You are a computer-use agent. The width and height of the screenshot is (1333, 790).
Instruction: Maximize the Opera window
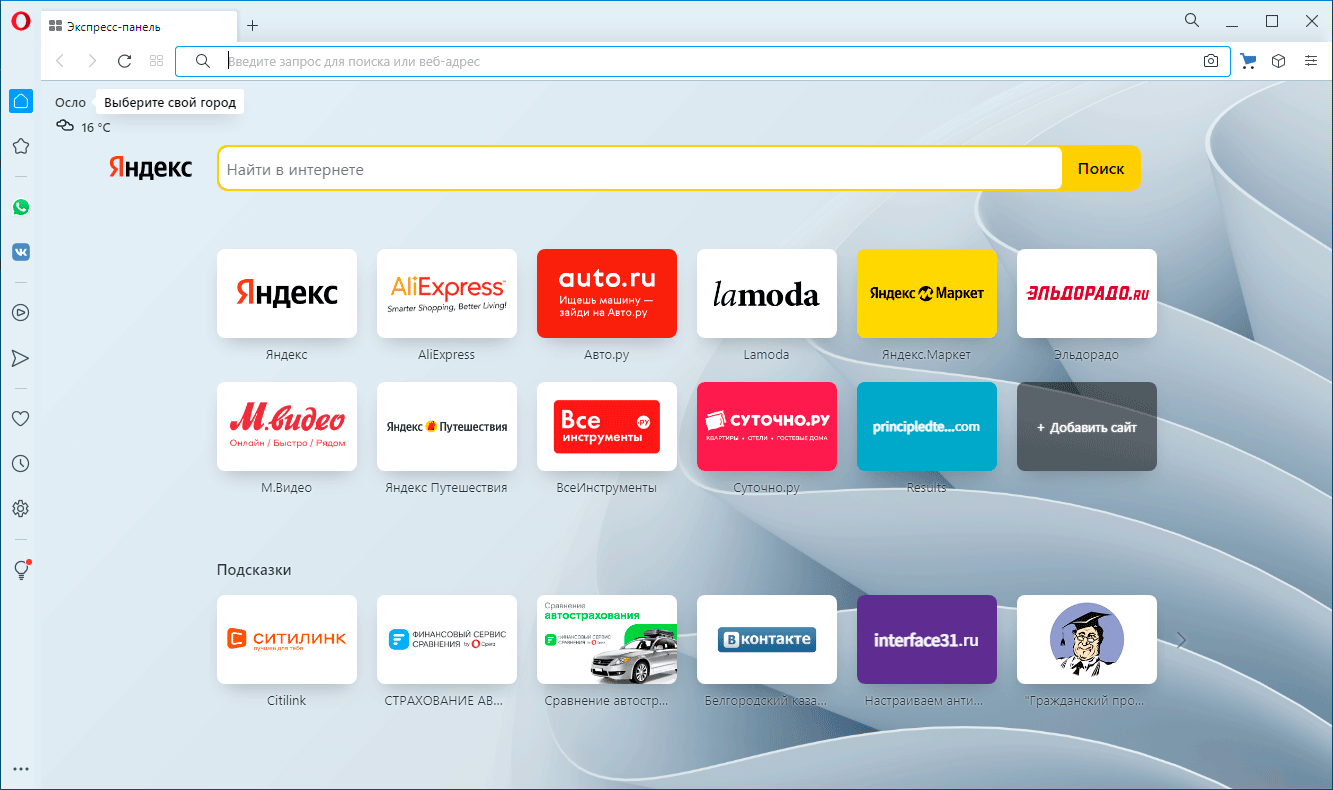tap(1272, 20)
